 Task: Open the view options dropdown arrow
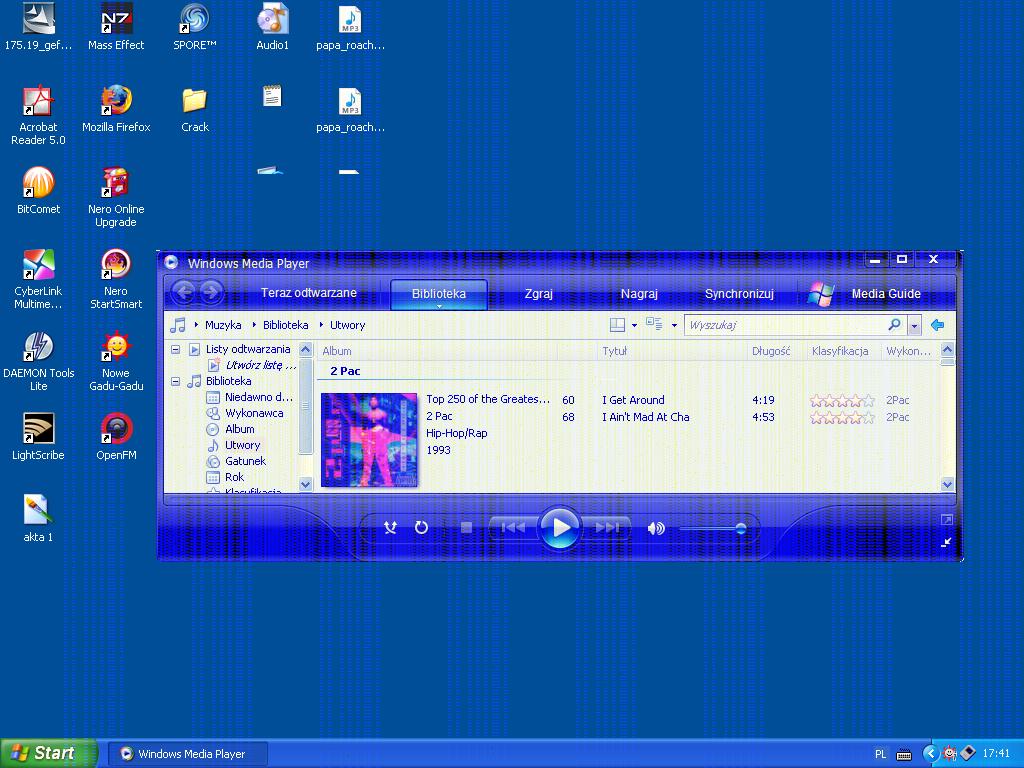674,325
